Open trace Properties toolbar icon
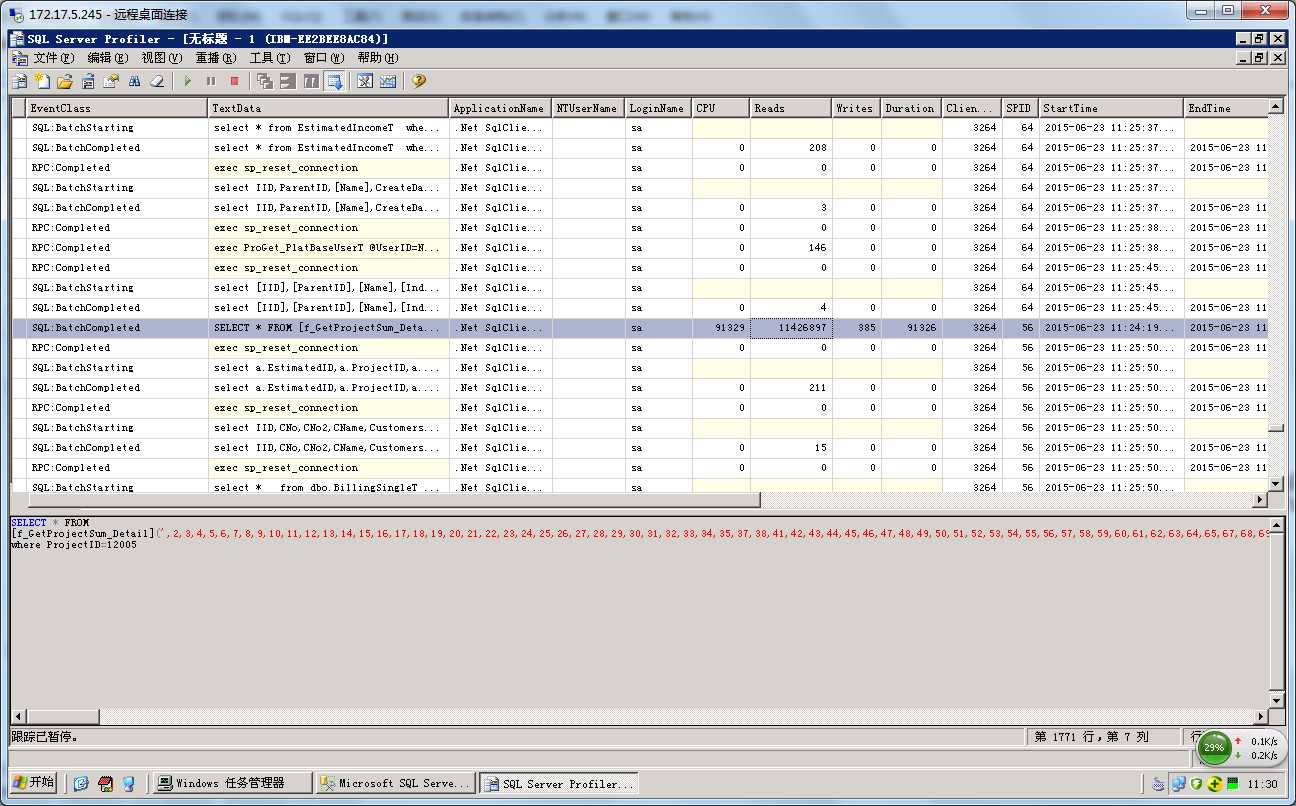 pyautogui.click(x=111, y=81)
